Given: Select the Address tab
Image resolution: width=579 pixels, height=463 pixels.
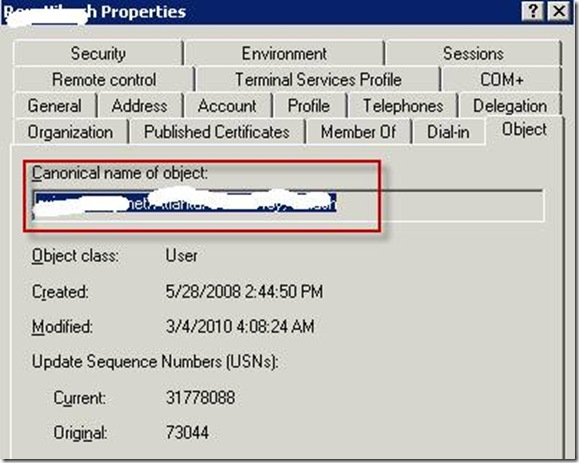Looking at the screenshot, I should (140, 106).
